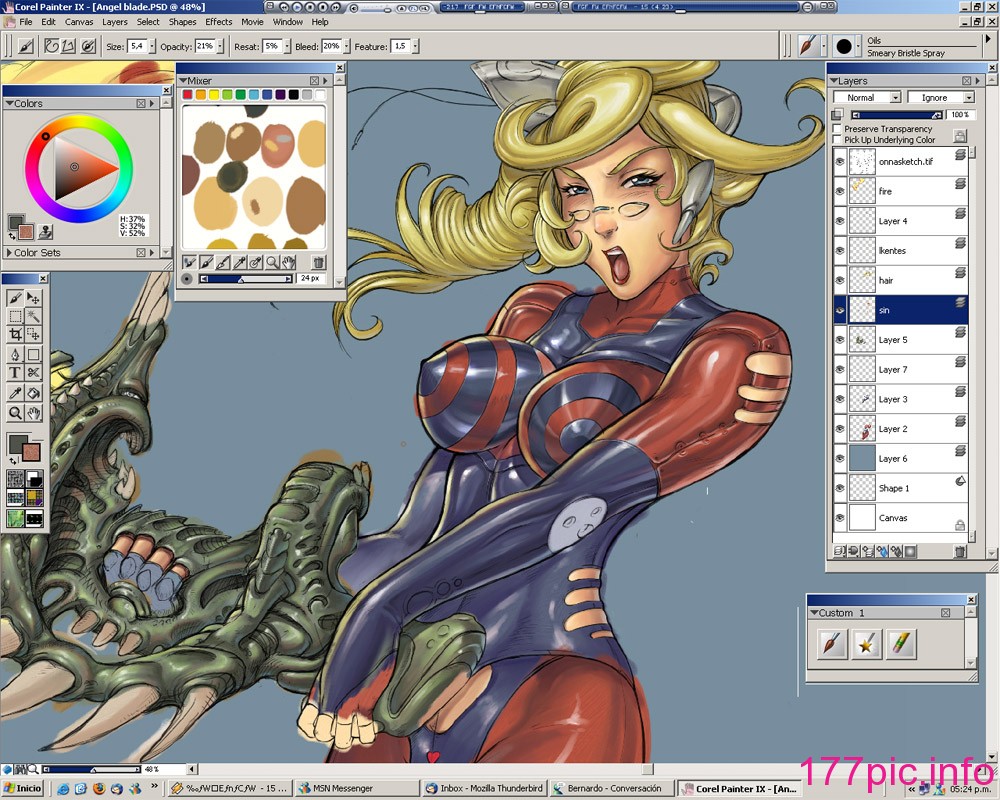The width and height of the screenshot is (1000, 800).
Task: Click the pencil icon in Custom 1 palette
Action: (x=900, y=644)
